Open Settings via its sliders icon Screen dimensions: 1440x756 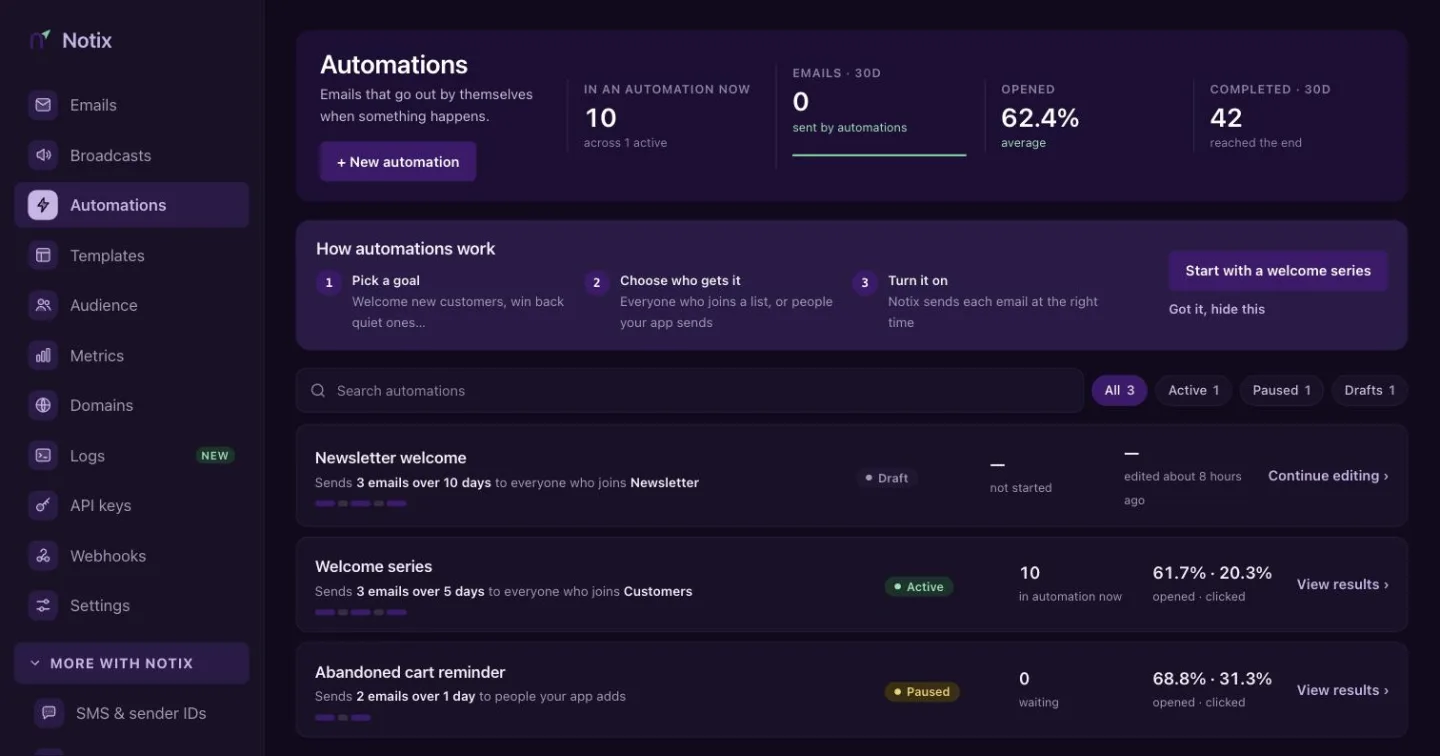[x=43, y=605]
